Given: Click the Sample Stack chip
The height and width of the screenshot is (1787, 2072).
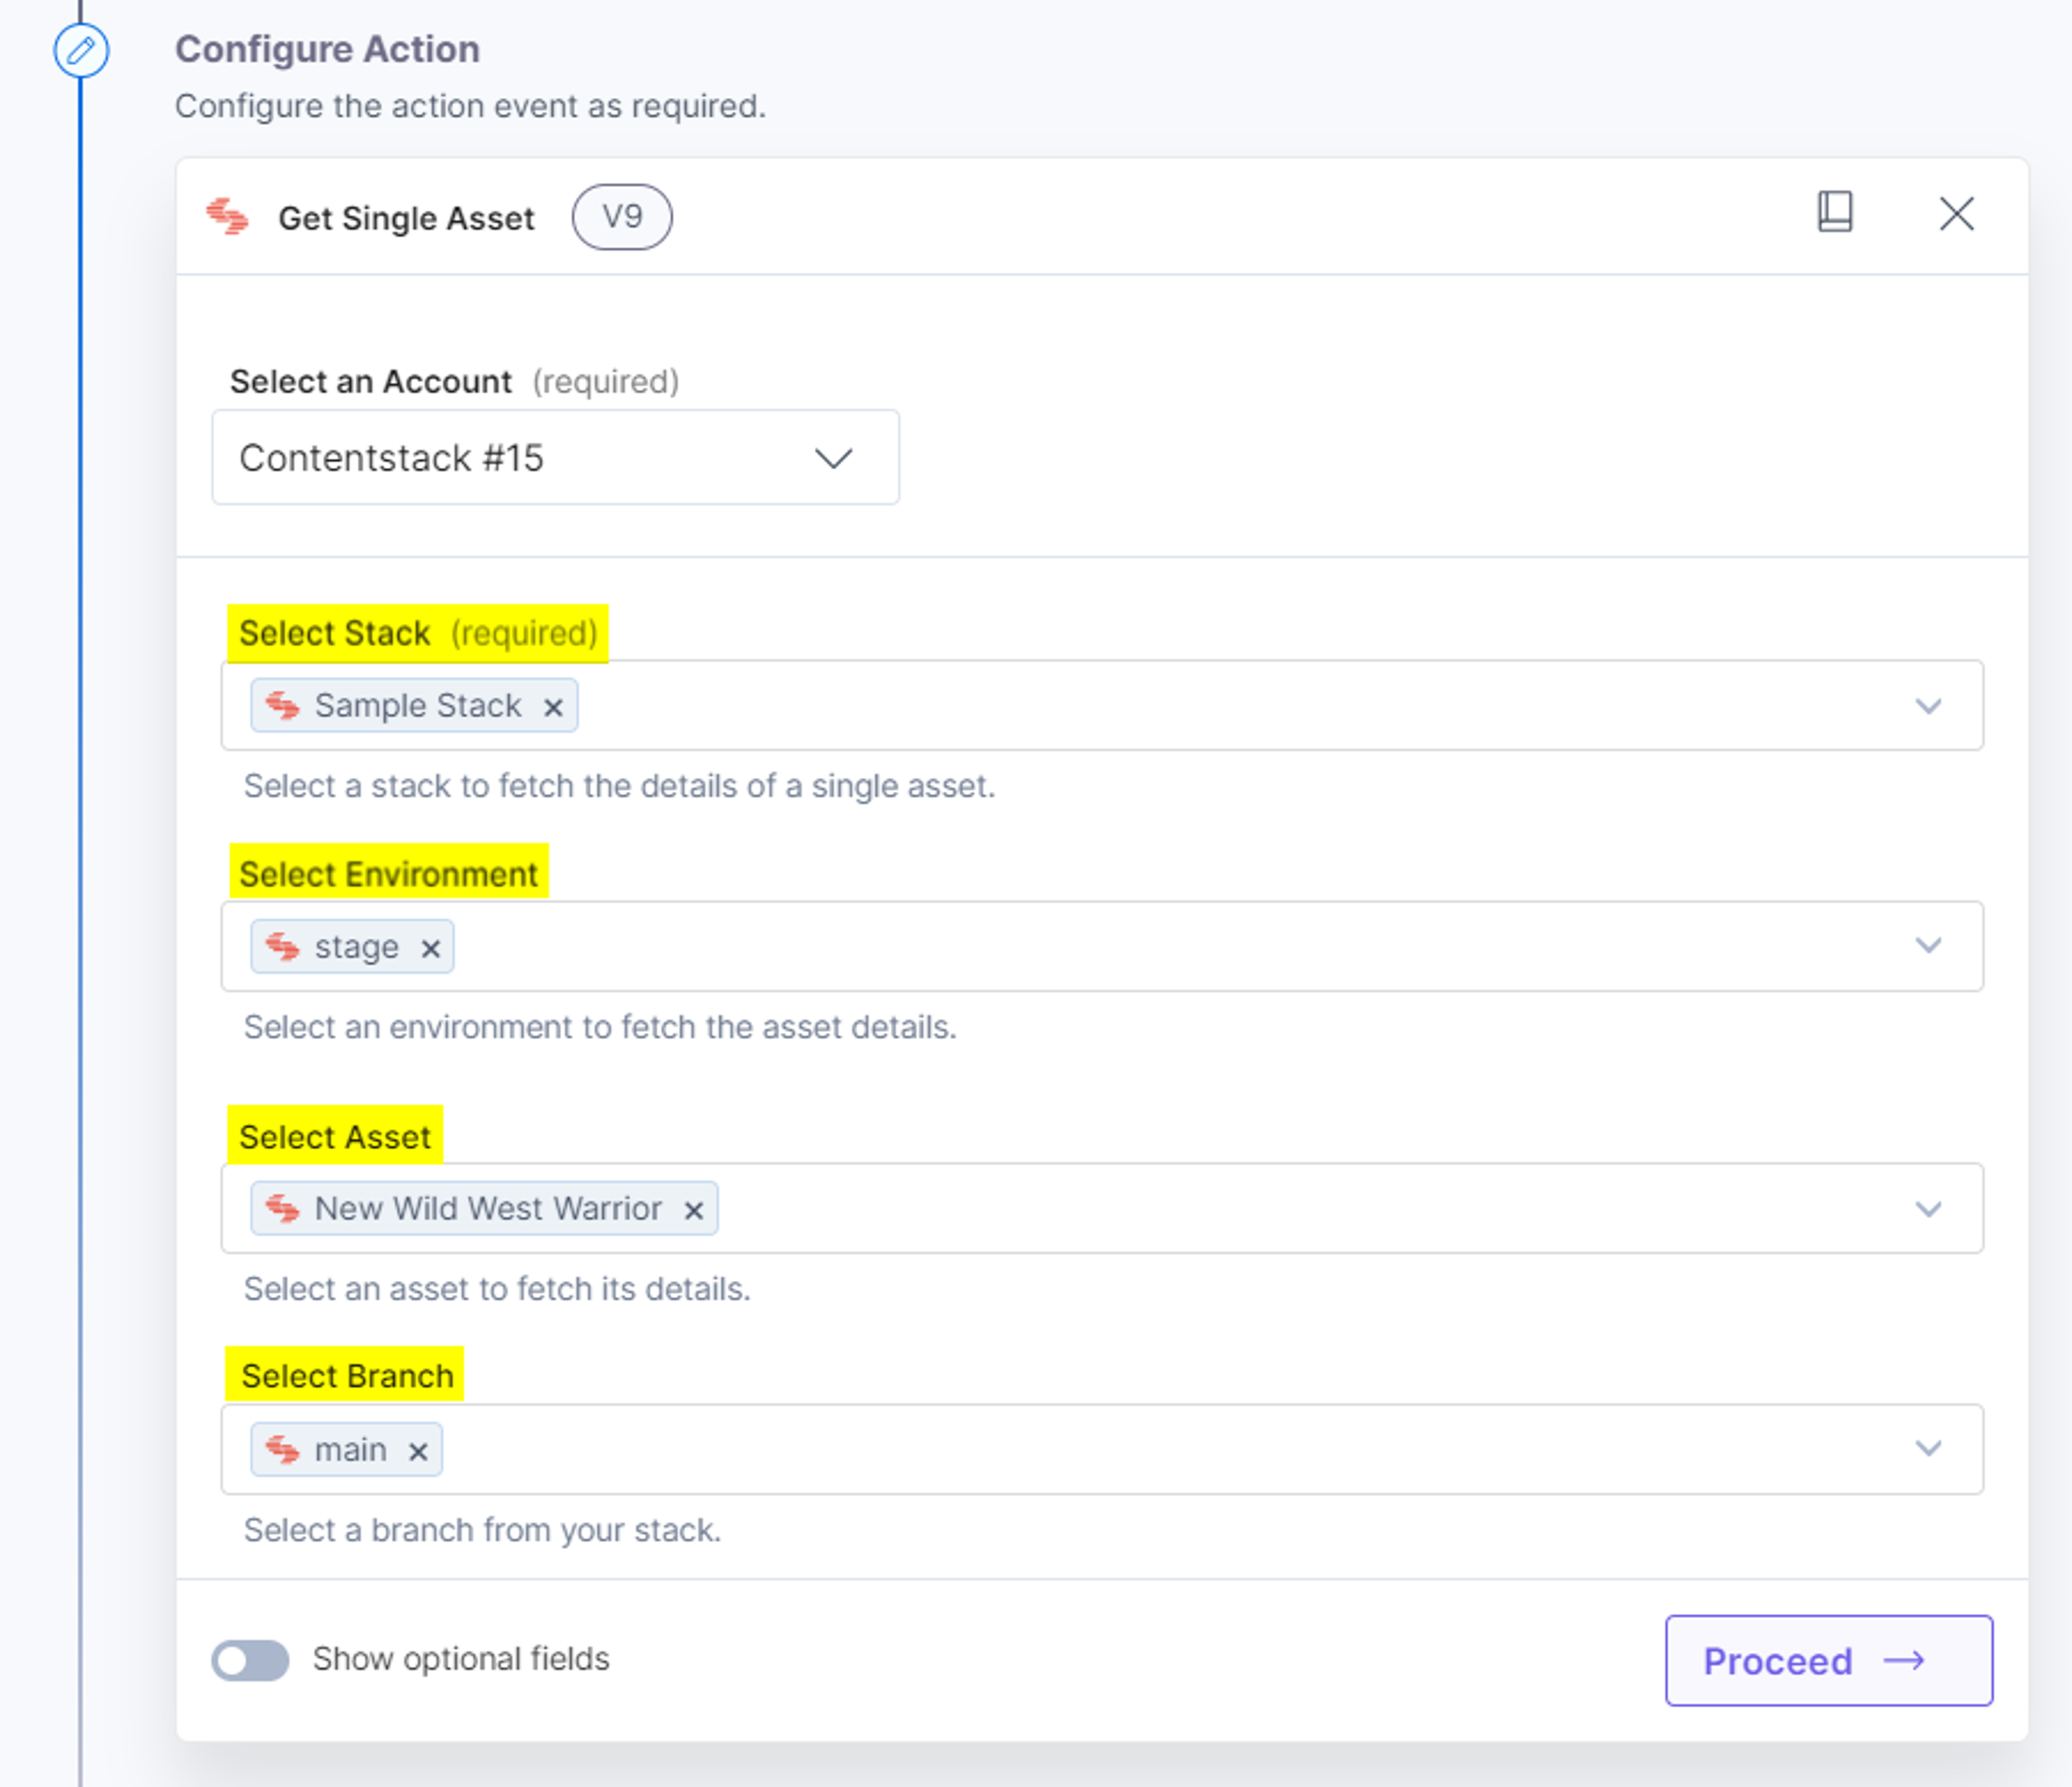Looking at the screenshot, I should (x=414, y=706).
